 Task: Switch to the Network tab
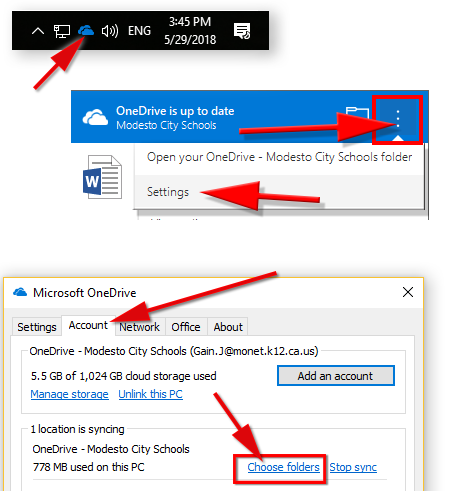(140, 327)
